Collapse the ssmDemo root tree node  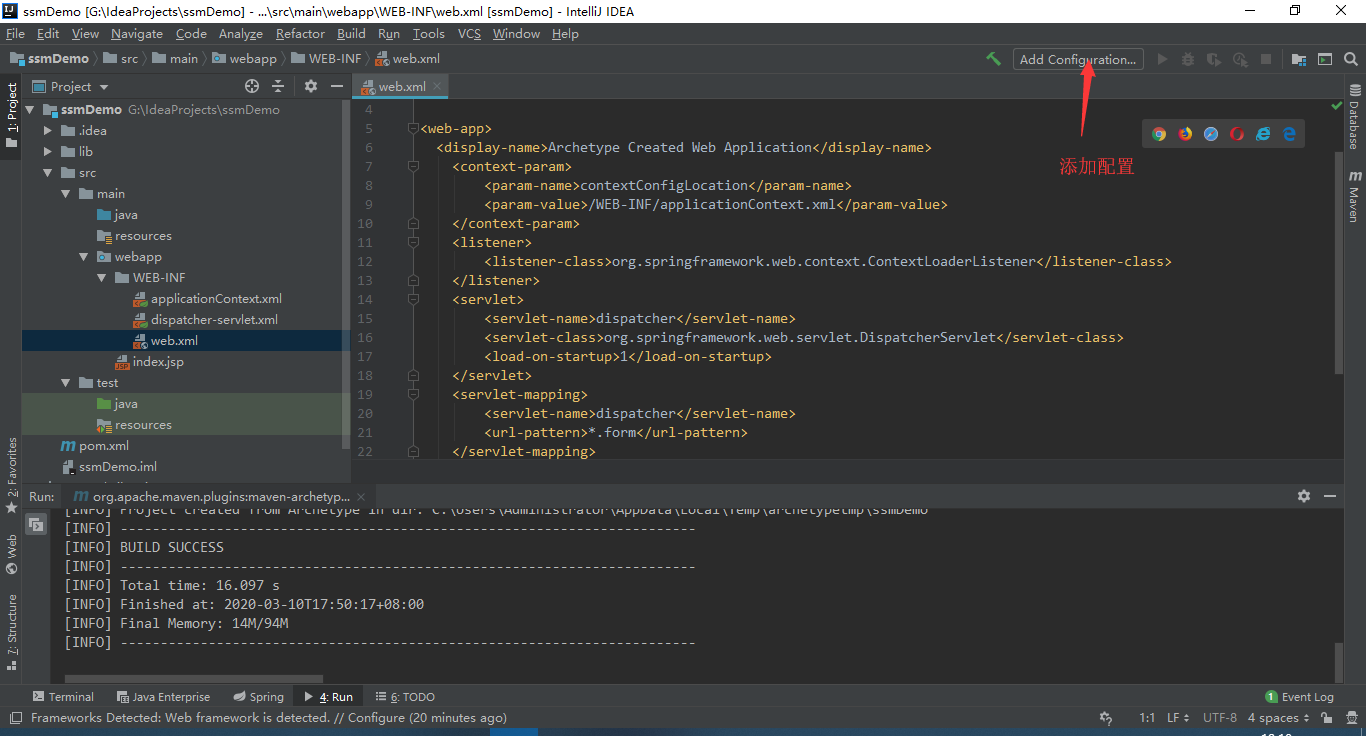tap(30, 110)
